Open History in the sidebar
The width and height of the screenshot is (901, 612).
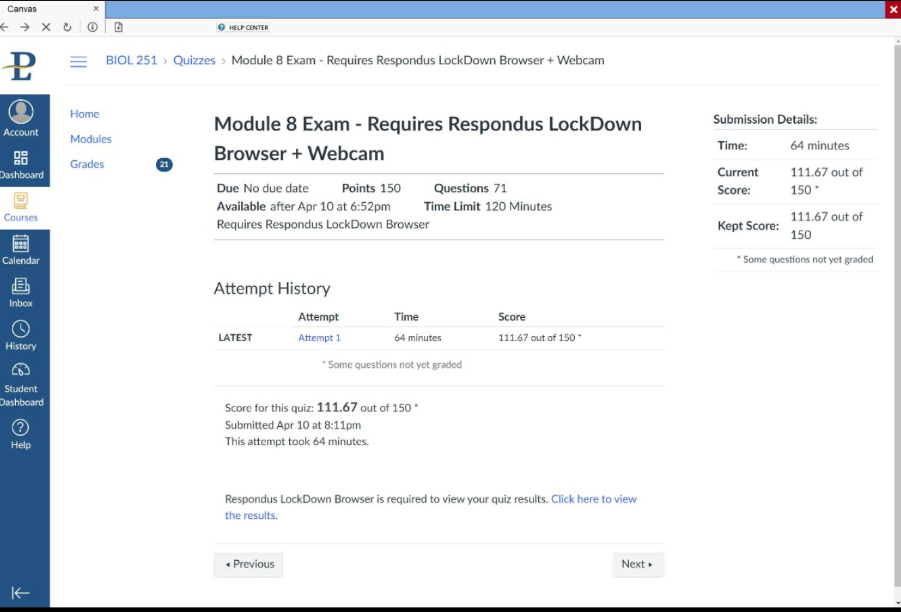click(x=21, y=336)
